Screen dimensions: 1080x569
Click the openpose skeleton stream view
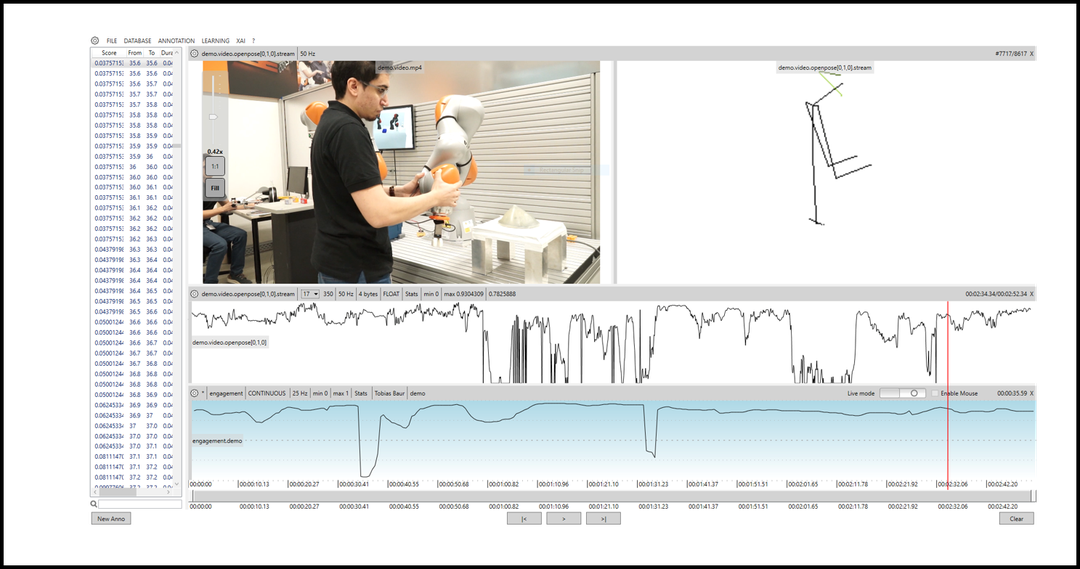coord(826,172)
